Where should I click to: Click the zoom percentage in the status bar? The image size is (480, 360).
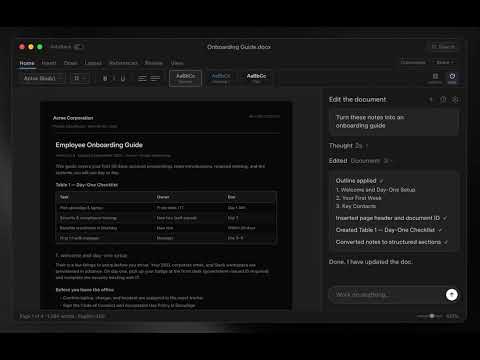[452, 316]
